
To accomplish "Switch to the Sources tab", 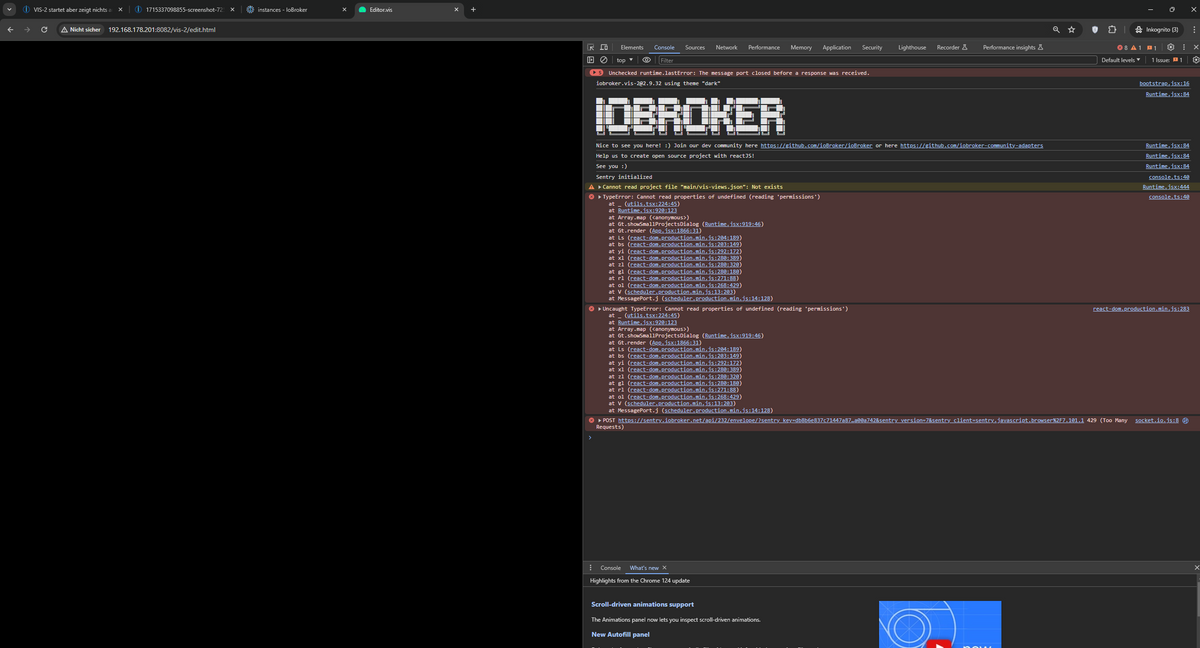I will 694,47.
